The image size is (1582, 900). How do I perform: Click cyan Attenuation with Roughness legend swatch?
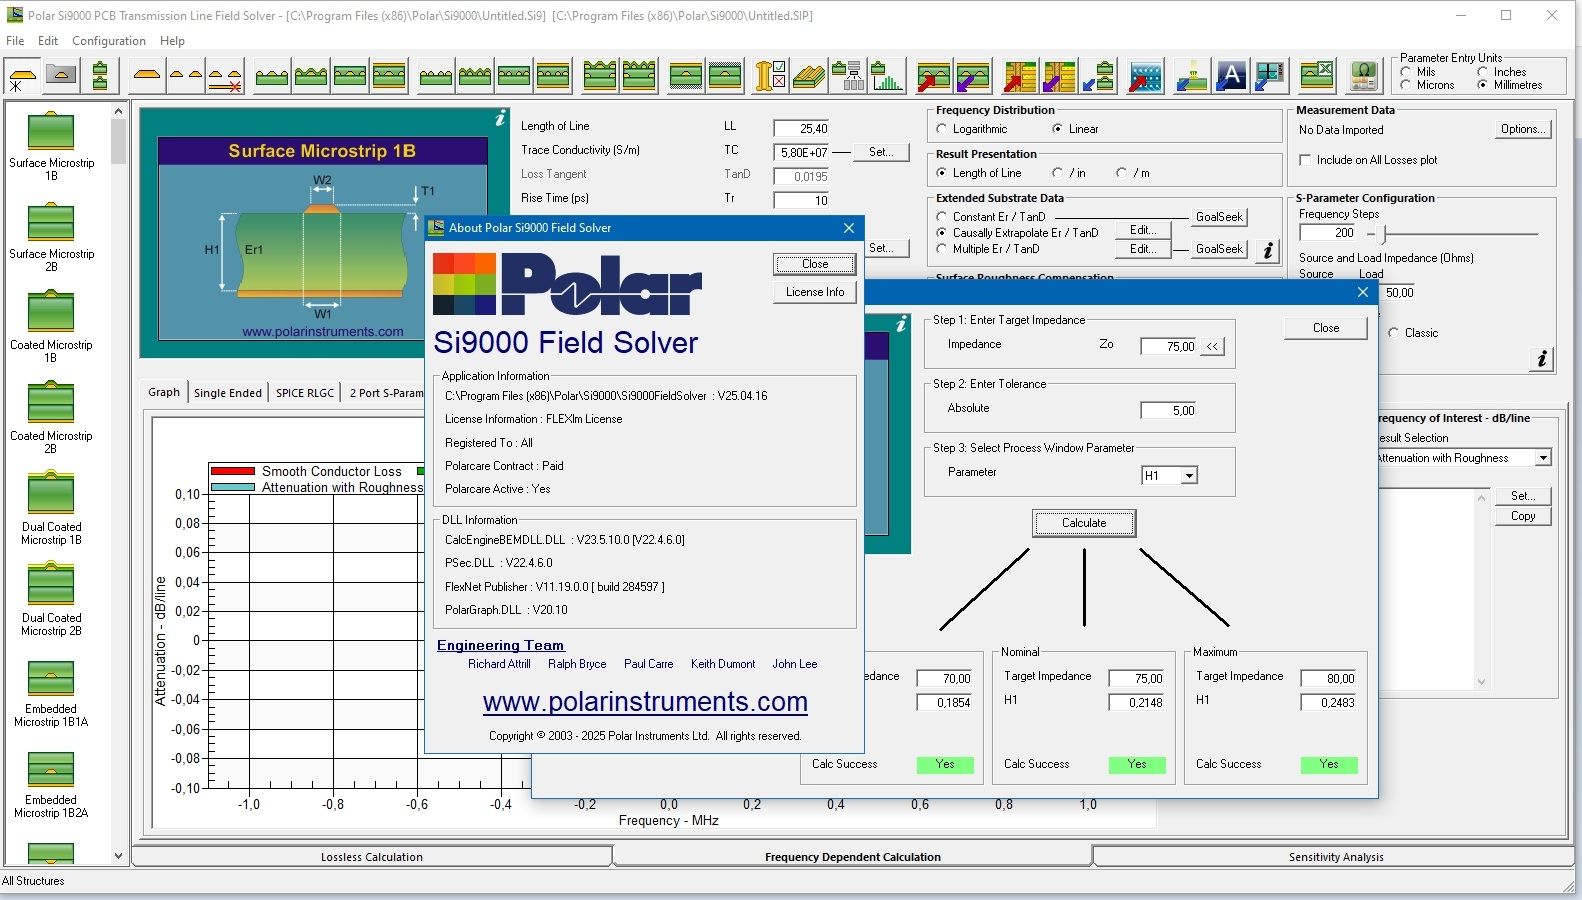233,488
